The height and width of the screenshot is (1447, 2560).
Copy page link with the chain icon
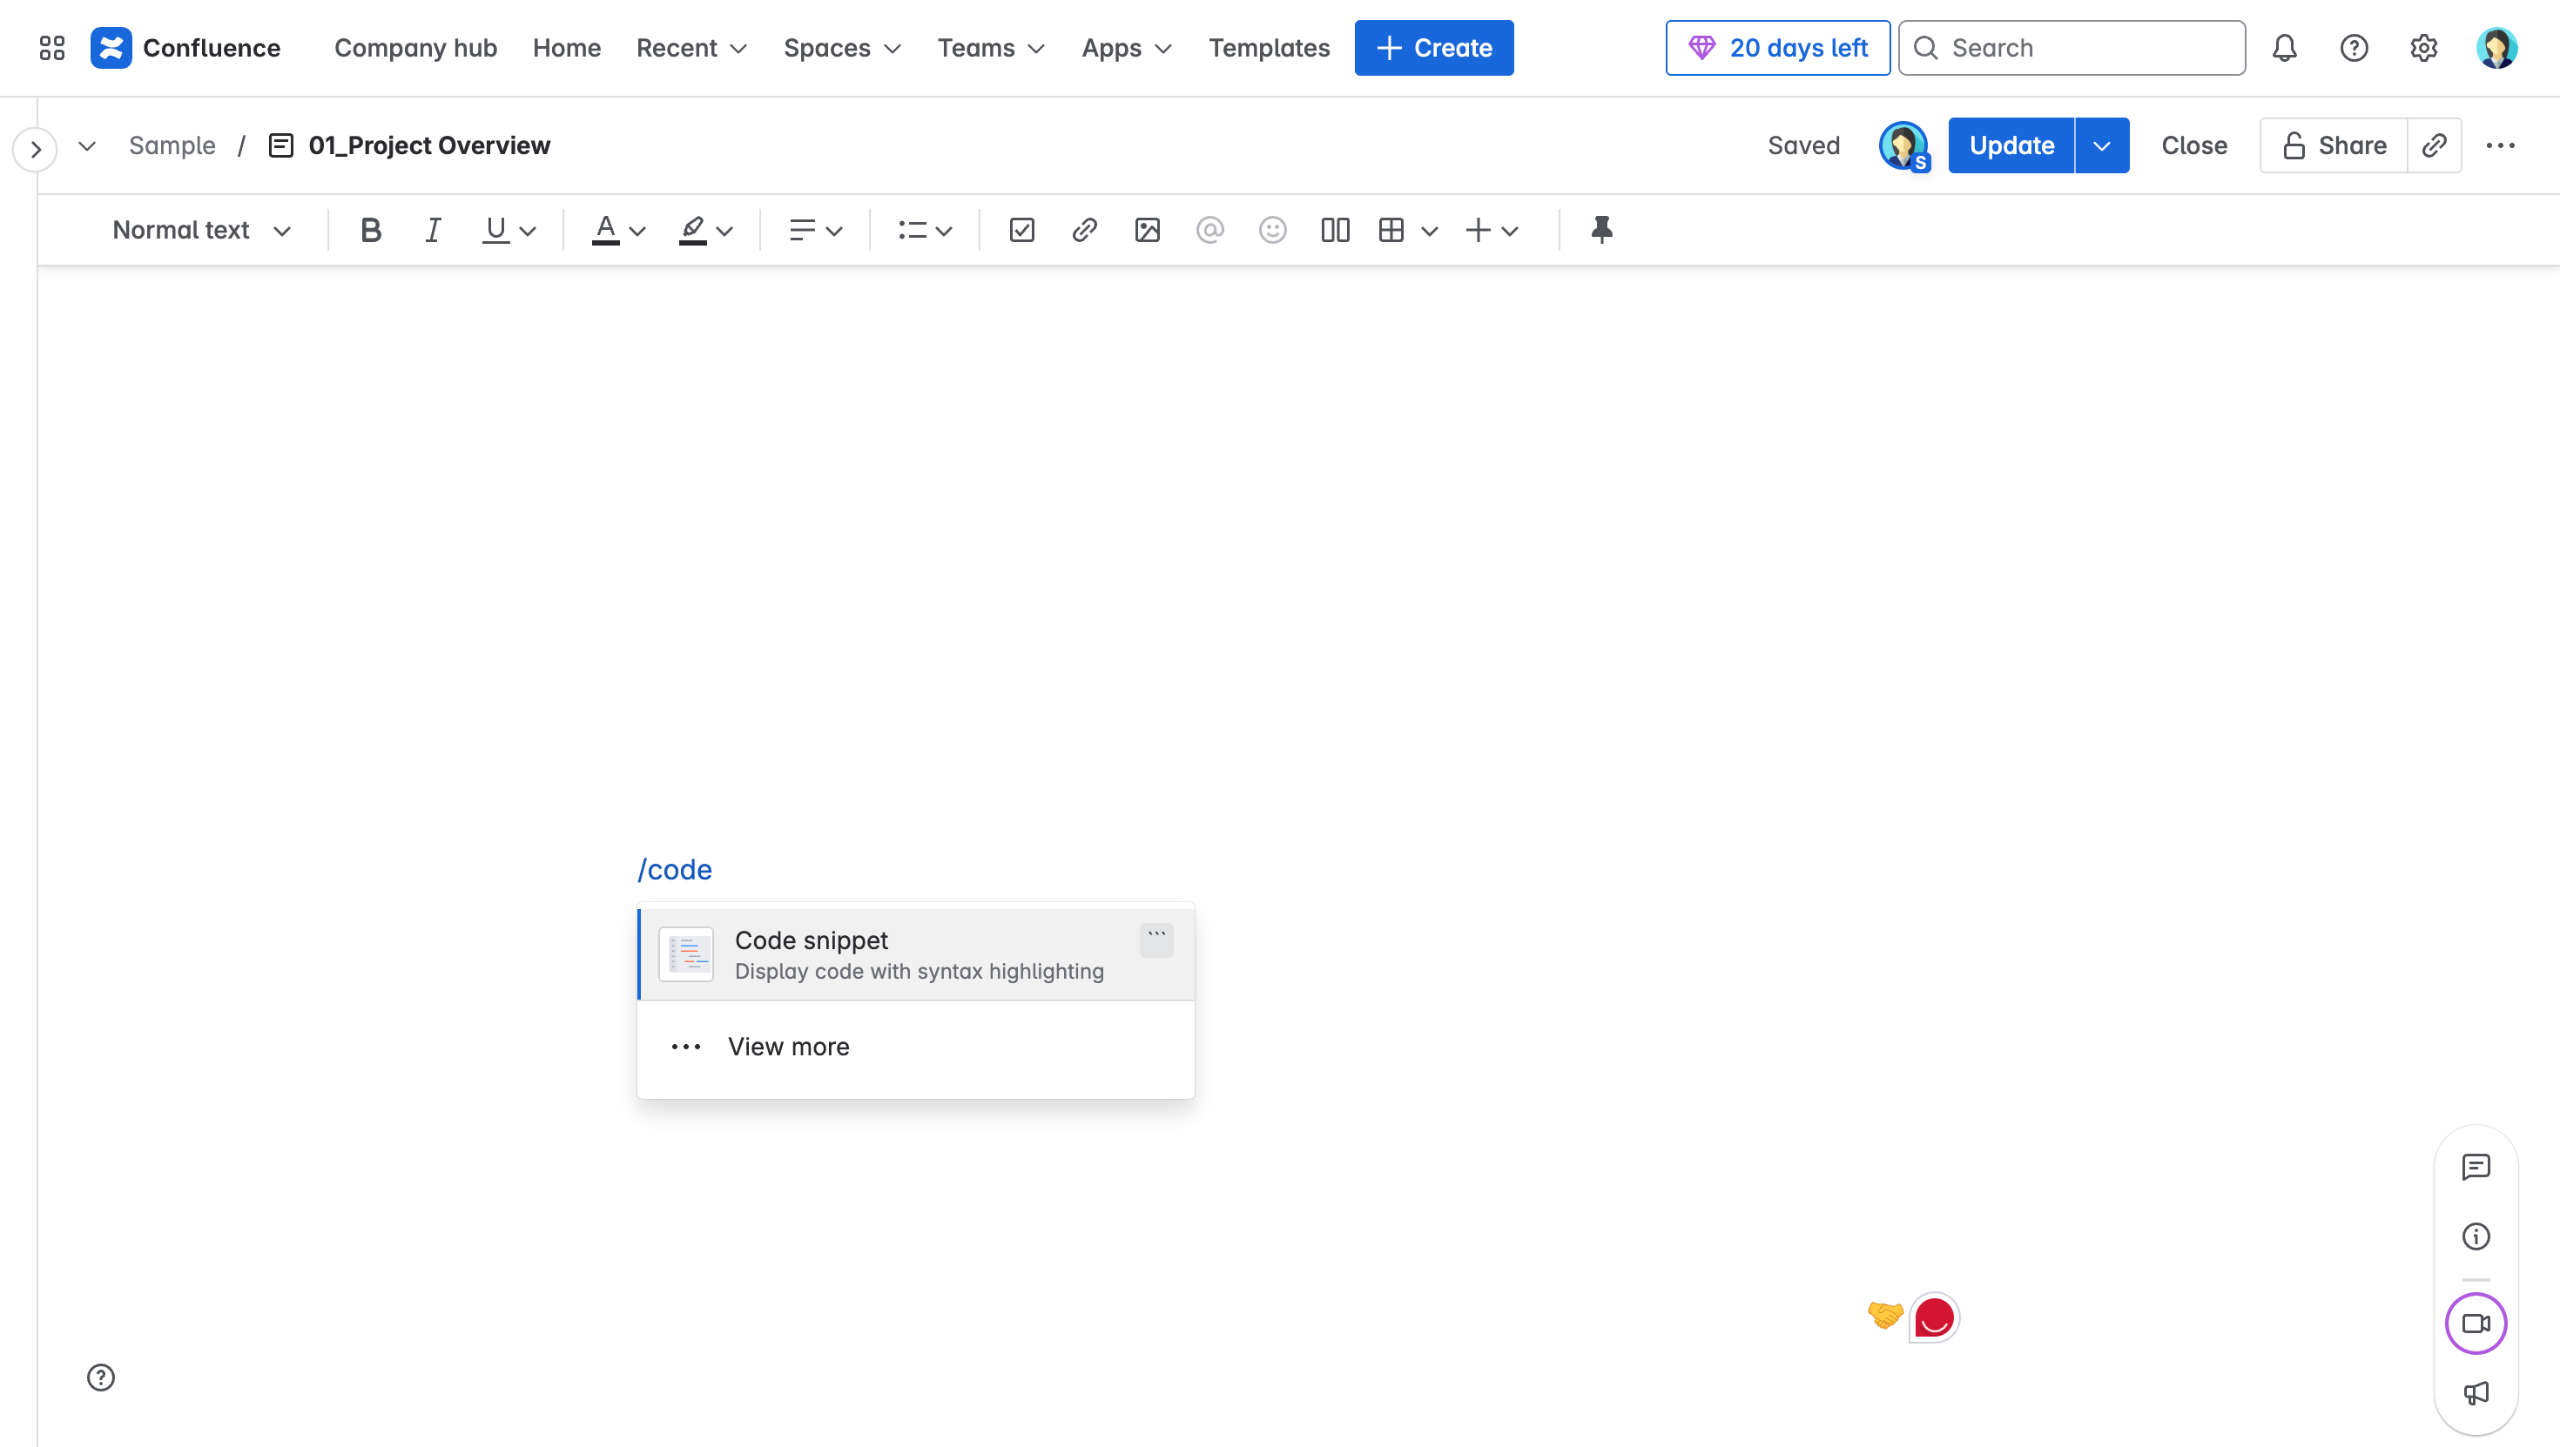pos(2434,146)
